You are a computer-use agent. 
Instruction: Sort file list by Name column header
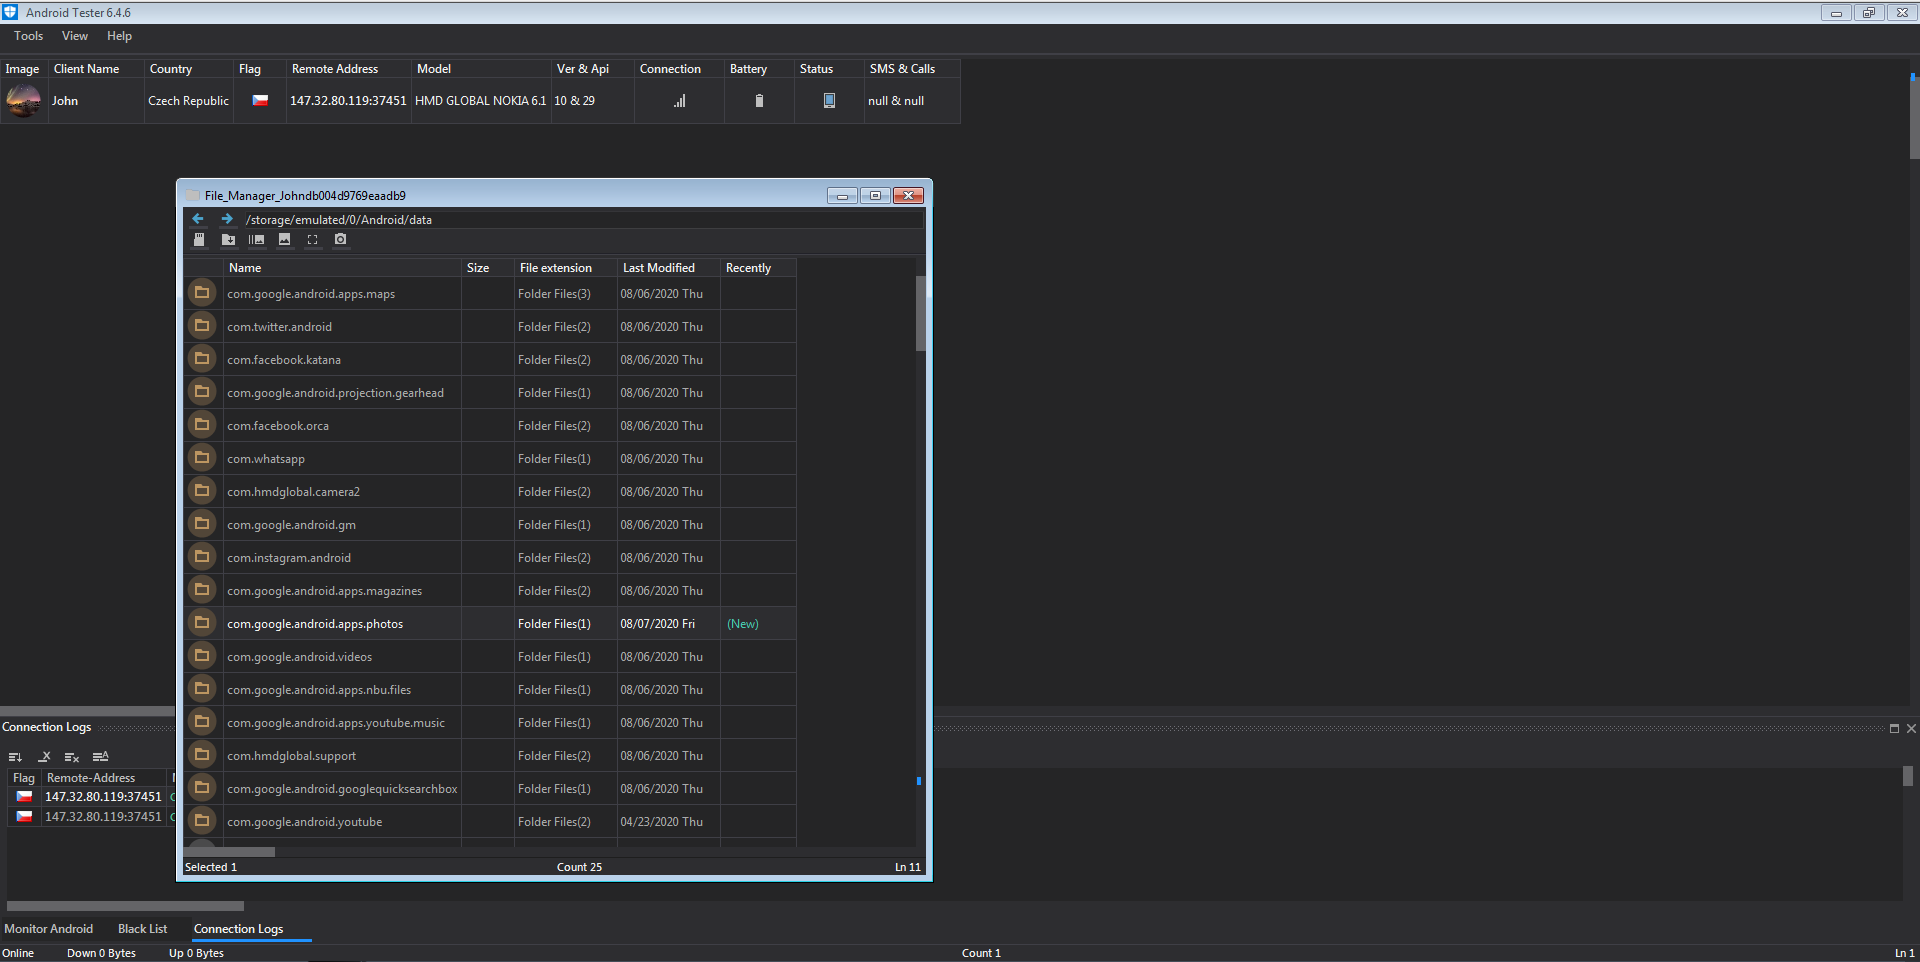pyautogui.click(x=342, y=268)
